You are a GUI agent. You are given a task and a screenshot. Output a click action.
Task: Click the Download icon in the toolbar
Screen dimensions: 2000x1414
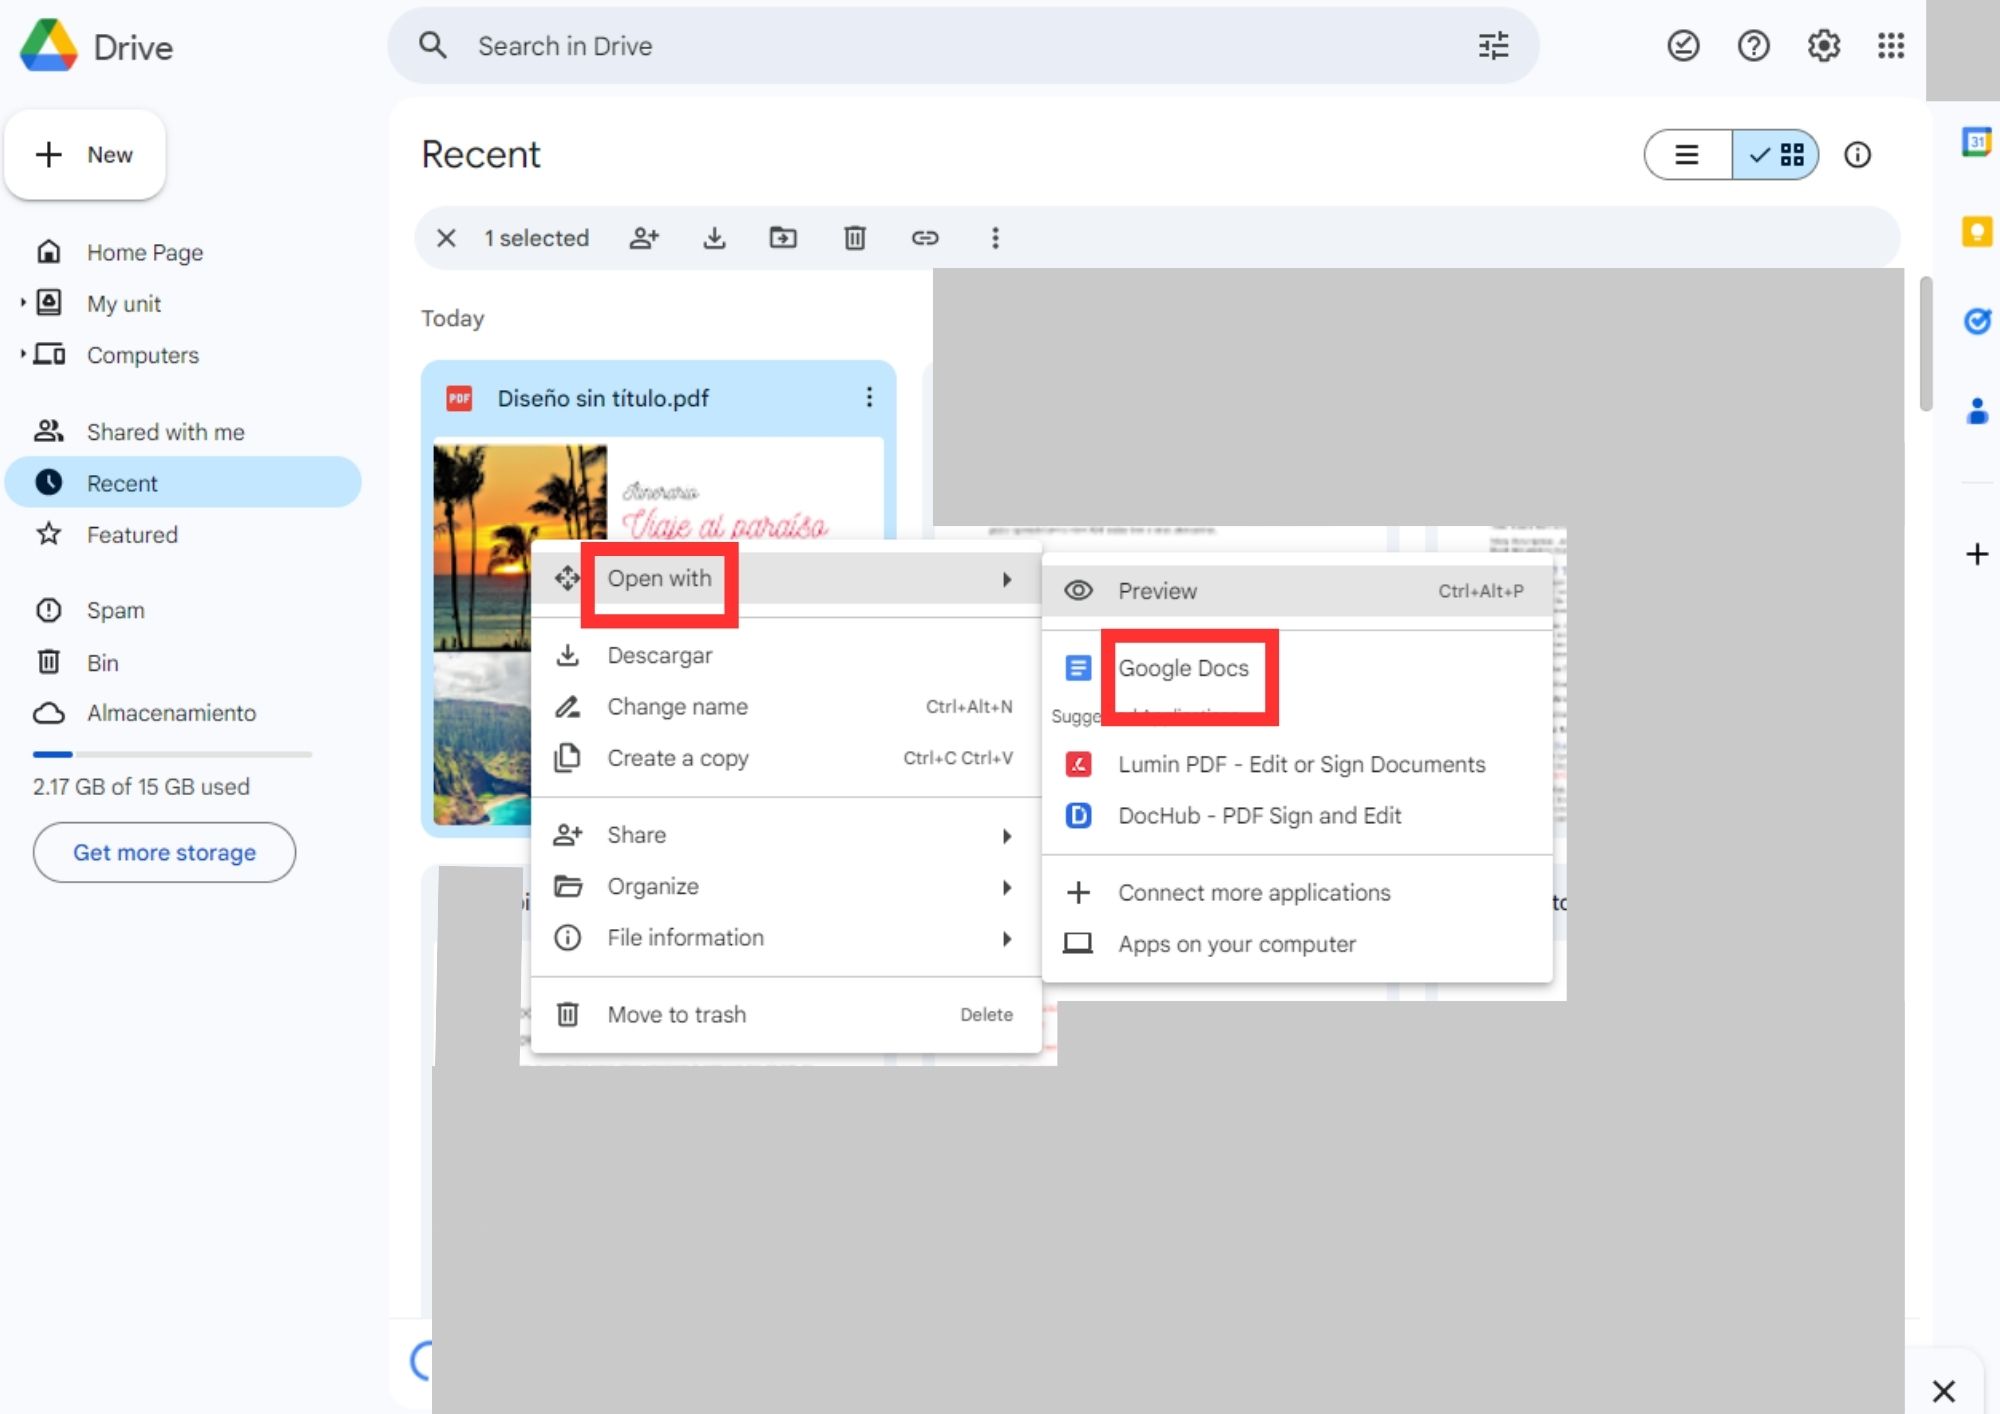tap(713, 237)
